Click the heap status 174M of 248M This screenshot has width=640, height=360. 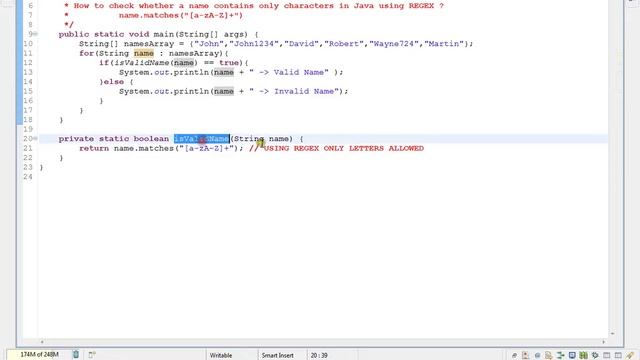tap(39, 354)
